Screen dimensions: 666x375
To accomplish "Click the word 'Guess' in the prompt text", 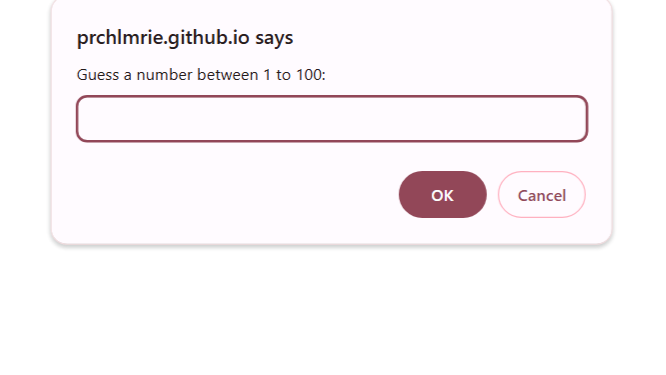I will click(x=98, y=75).
